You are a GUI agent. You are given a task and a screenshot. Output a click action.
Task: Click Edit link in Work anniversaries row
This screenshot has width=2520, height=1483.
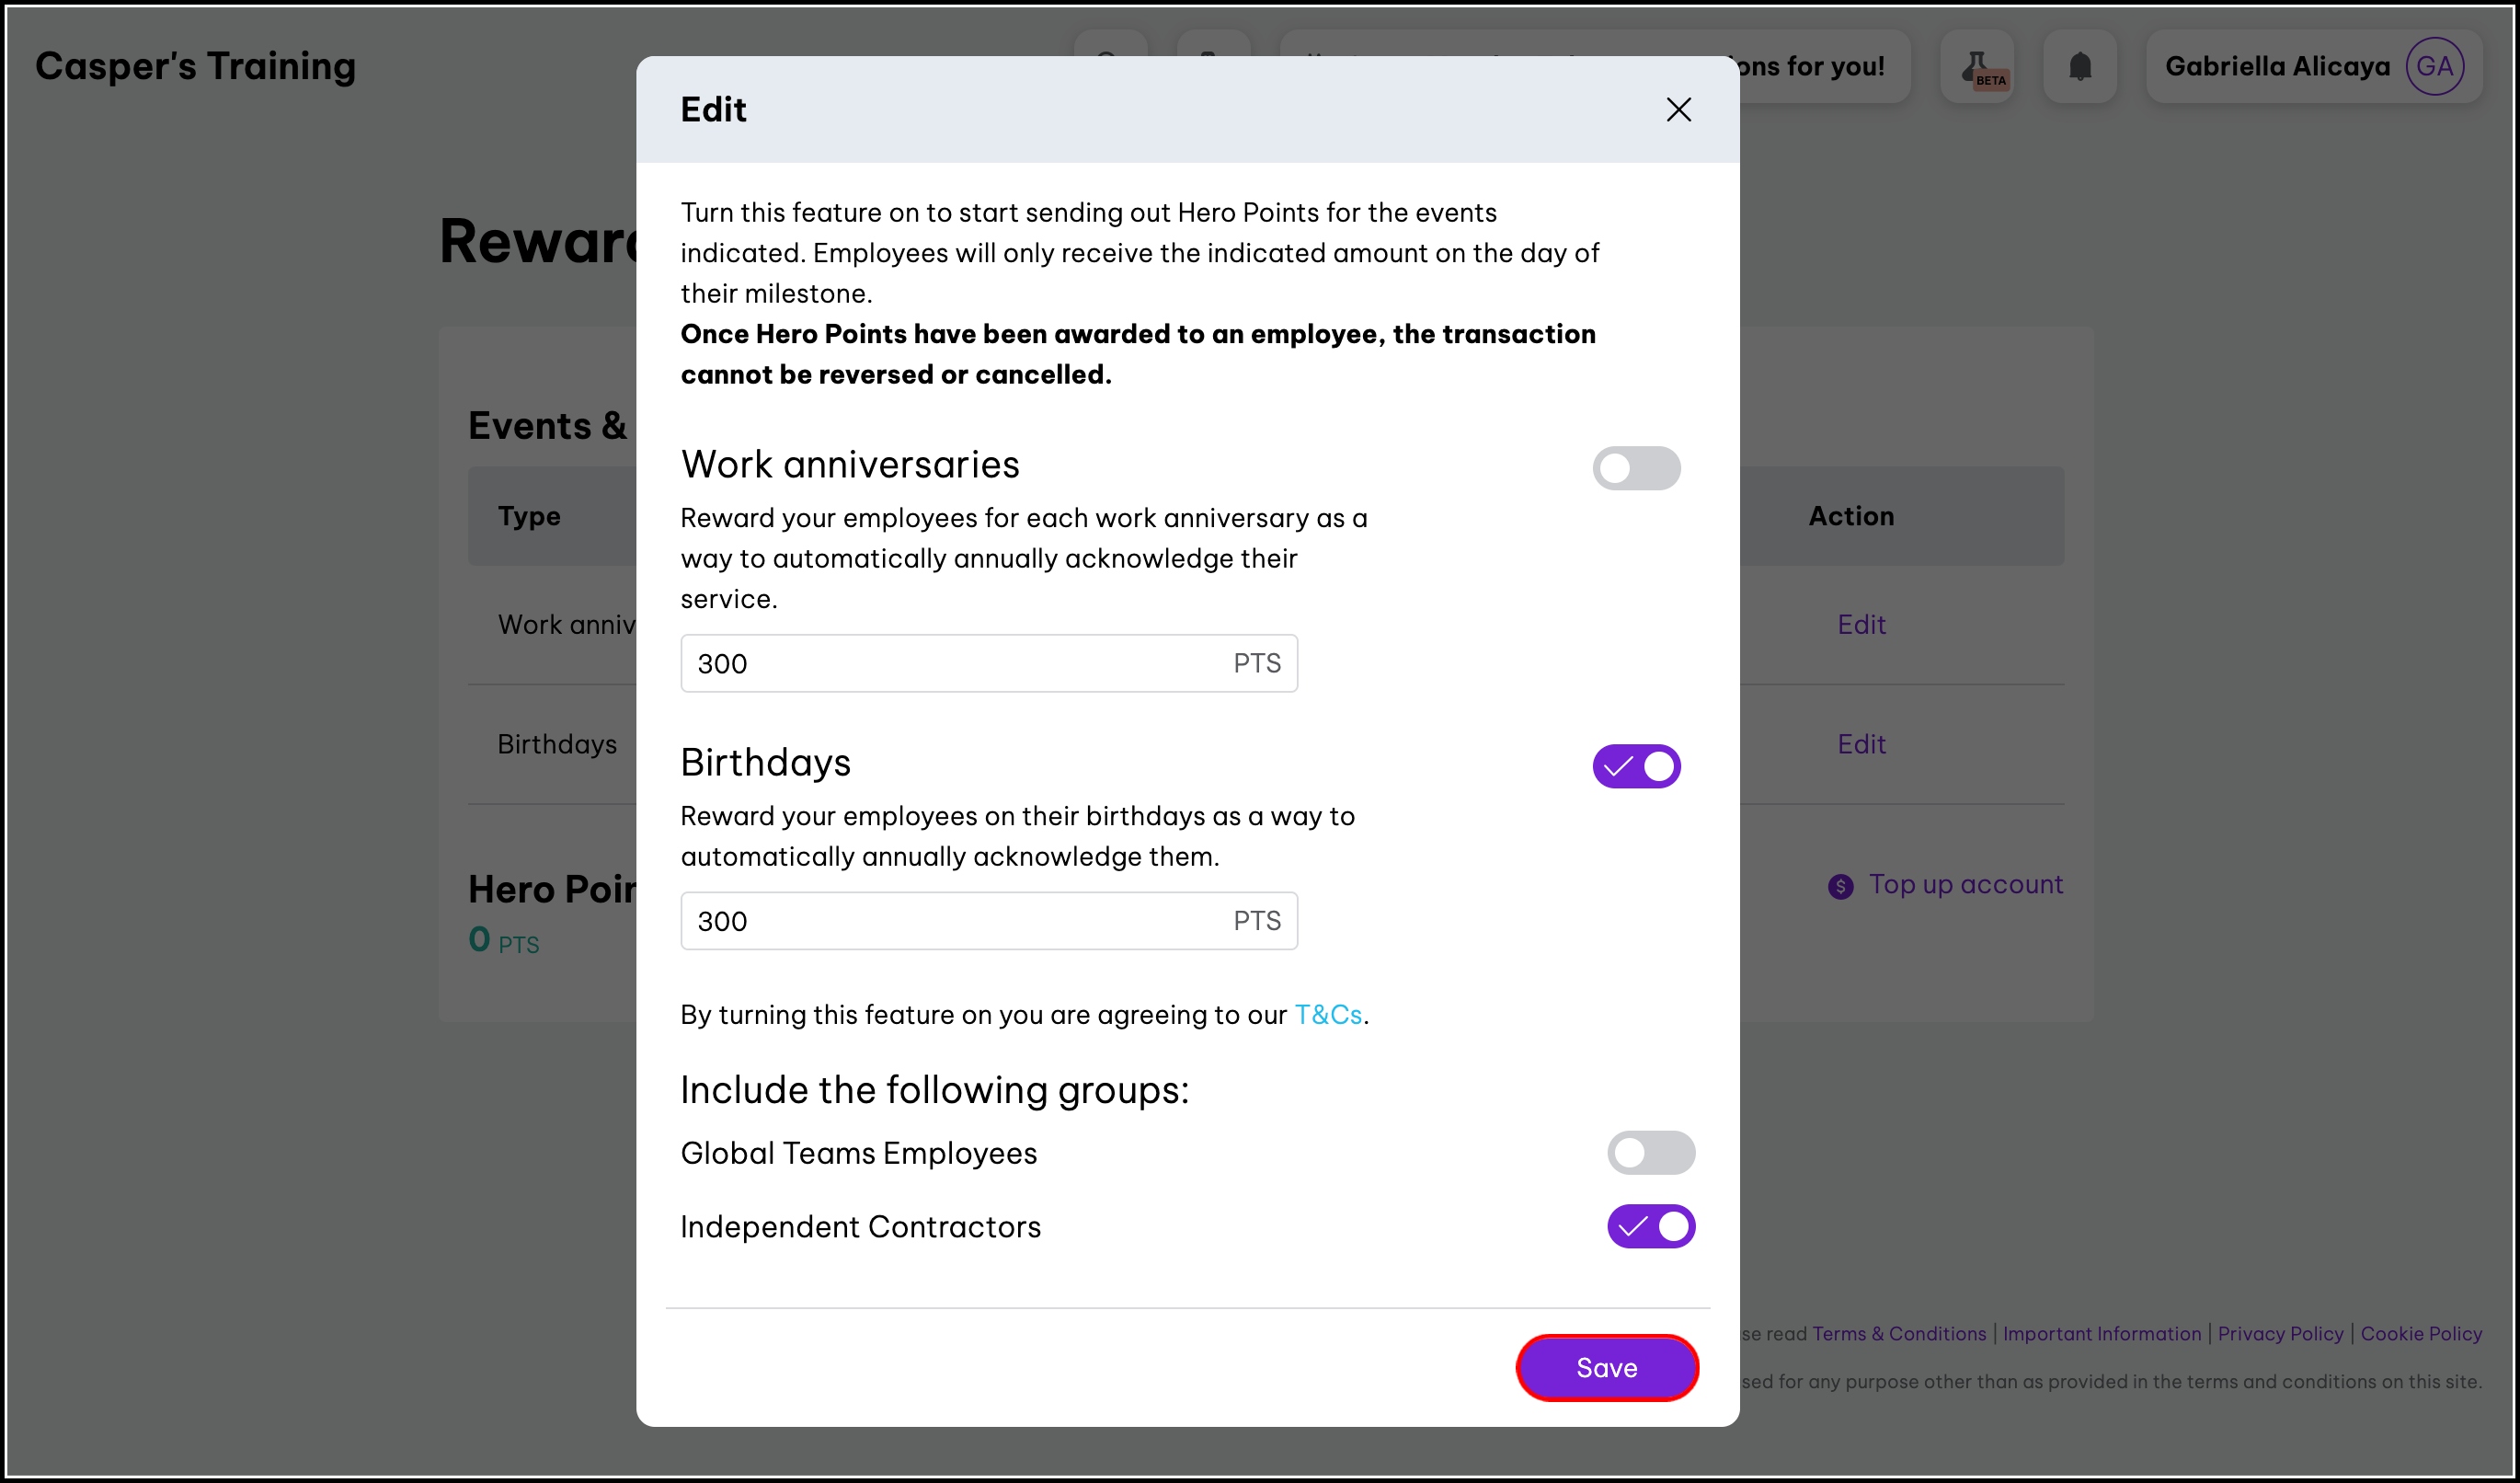click(1861, 624)
